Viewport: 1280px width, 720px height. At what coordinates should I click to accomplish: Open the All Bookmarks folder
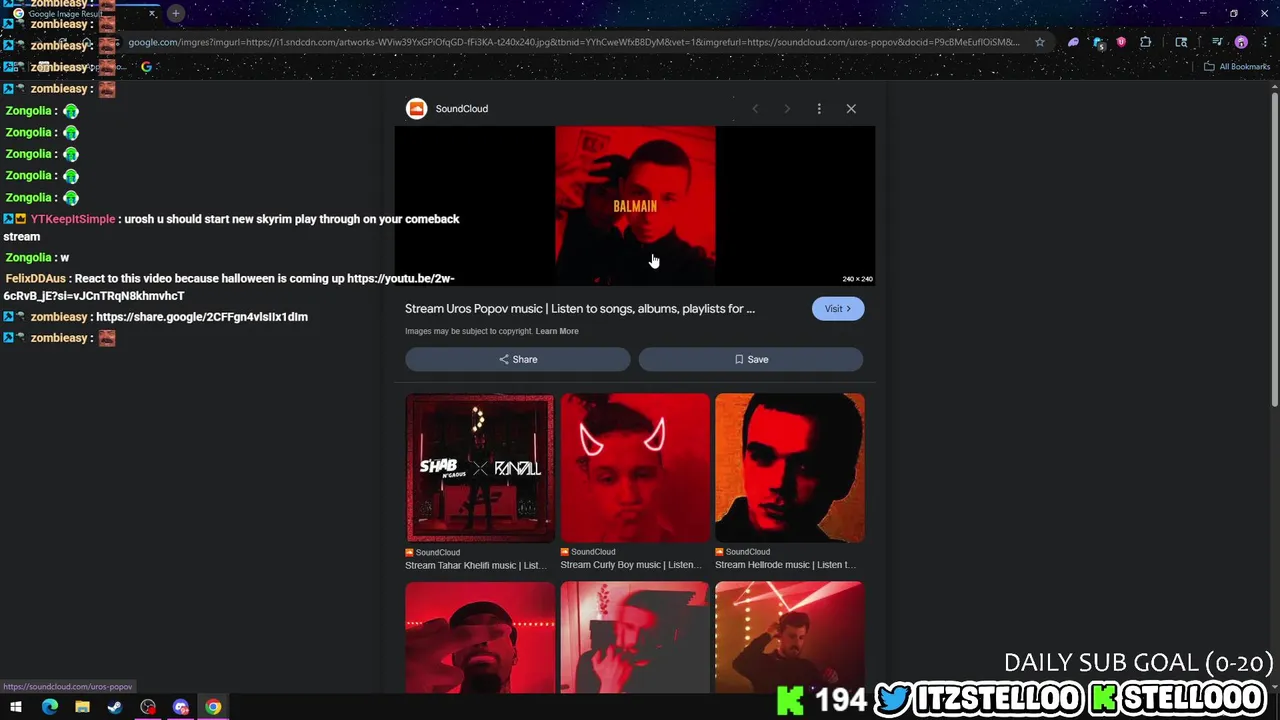tap(1237, 67)
